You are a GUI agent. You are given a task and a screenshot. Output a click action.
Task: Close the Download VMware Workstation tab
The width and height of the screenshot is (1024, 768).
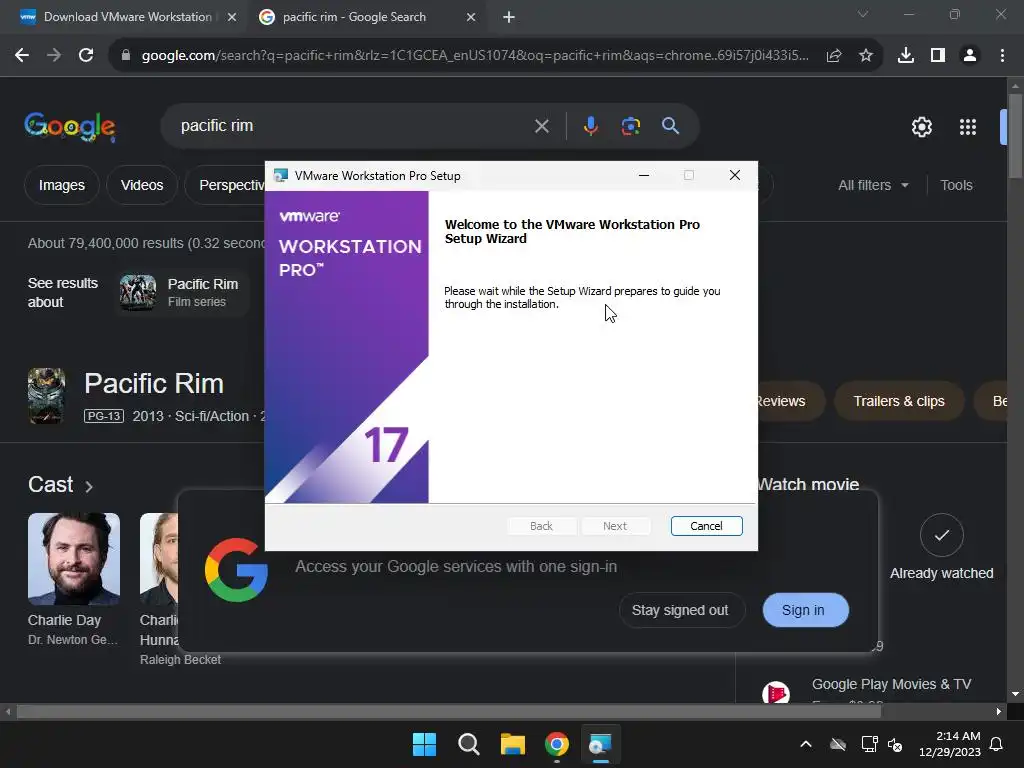click(x=231, y=17)
